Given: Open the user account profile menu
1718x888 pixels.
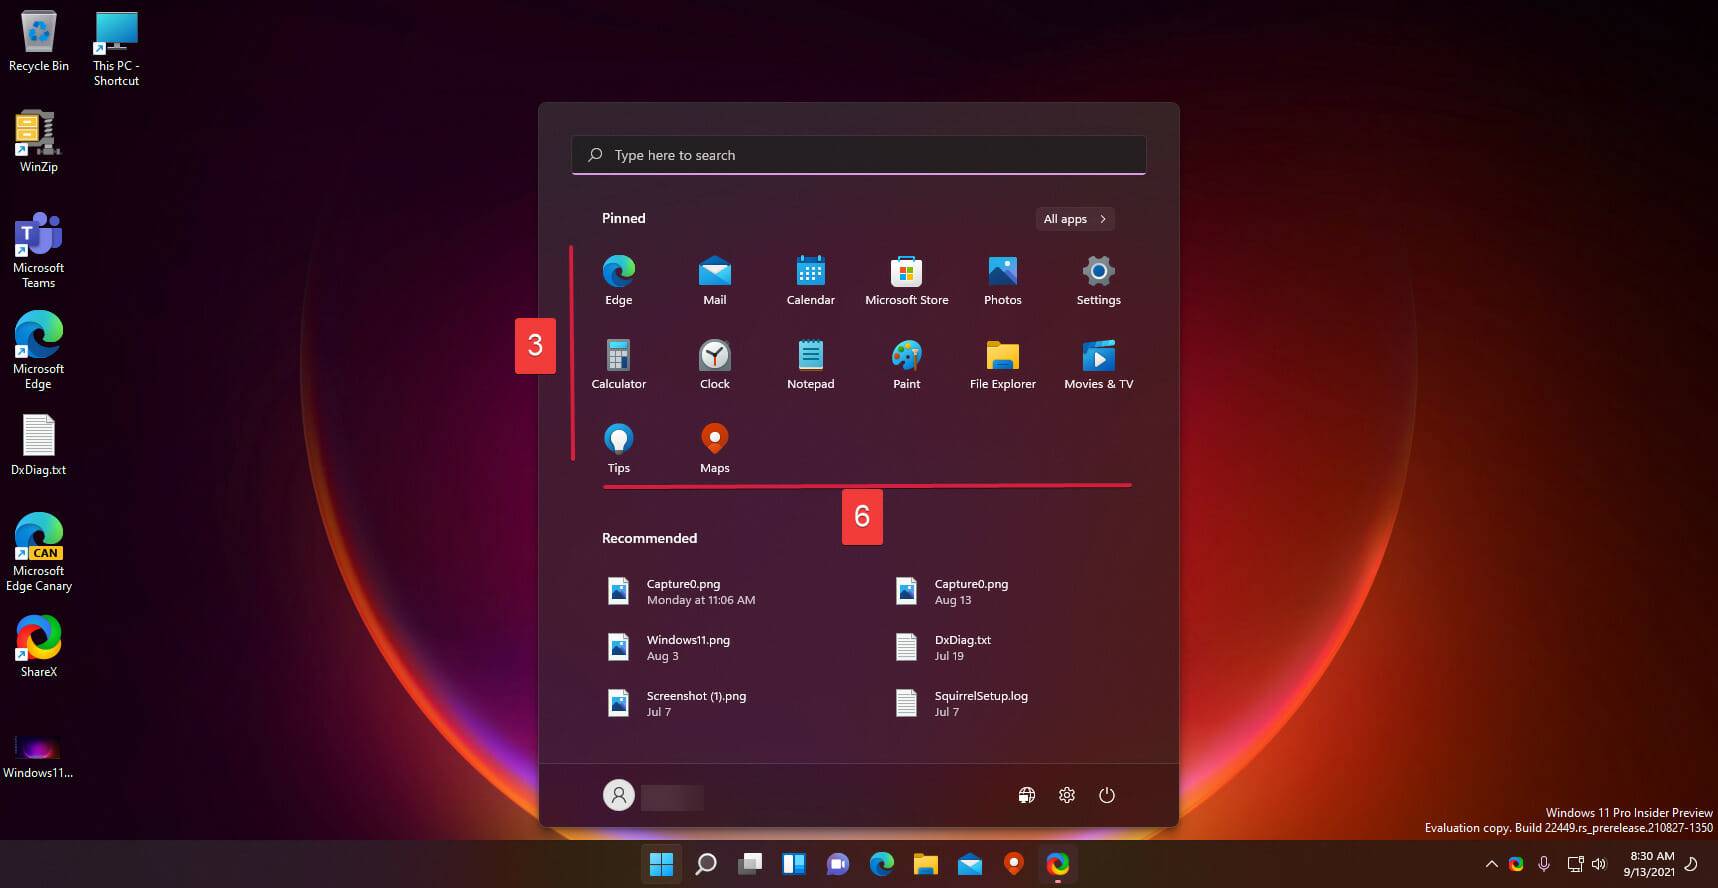Looking at the screenshot, I should click(x=619, y=795).
